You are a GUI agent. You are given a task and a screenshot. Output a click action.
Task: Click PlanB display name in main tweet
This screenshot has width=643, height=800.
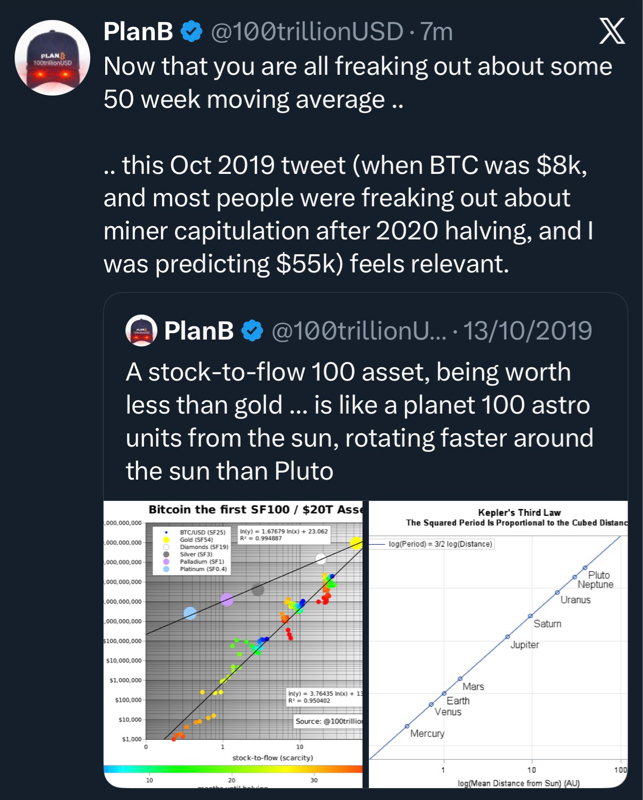(x=139, y=32)
